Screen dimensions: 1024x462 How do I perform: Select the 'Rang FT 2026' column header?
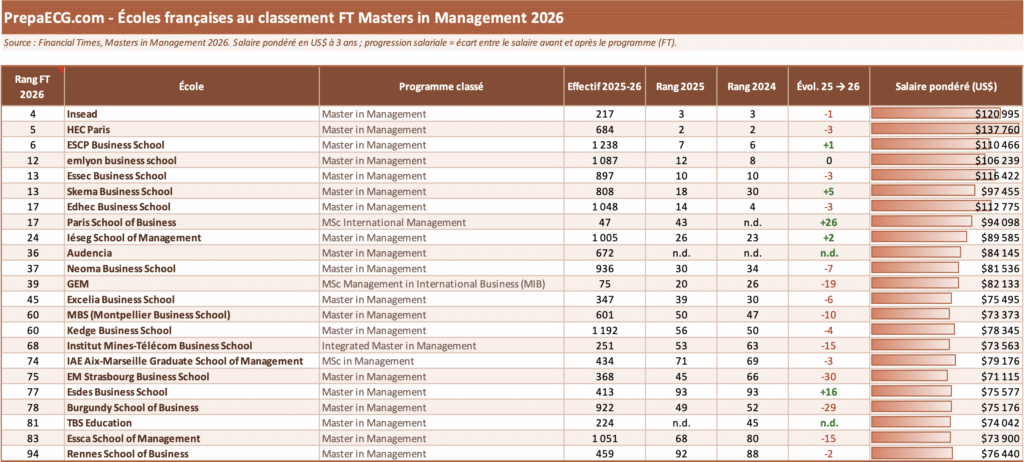[33, 86]
